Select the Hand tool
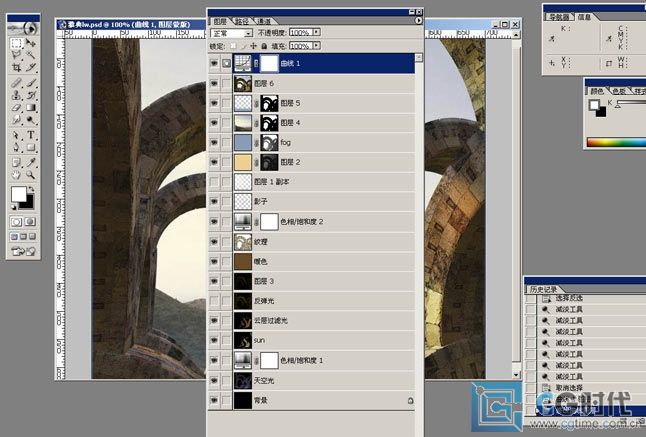Image resolution: width=646 pixels, height=437 pixels. click(x=16, y=175)
